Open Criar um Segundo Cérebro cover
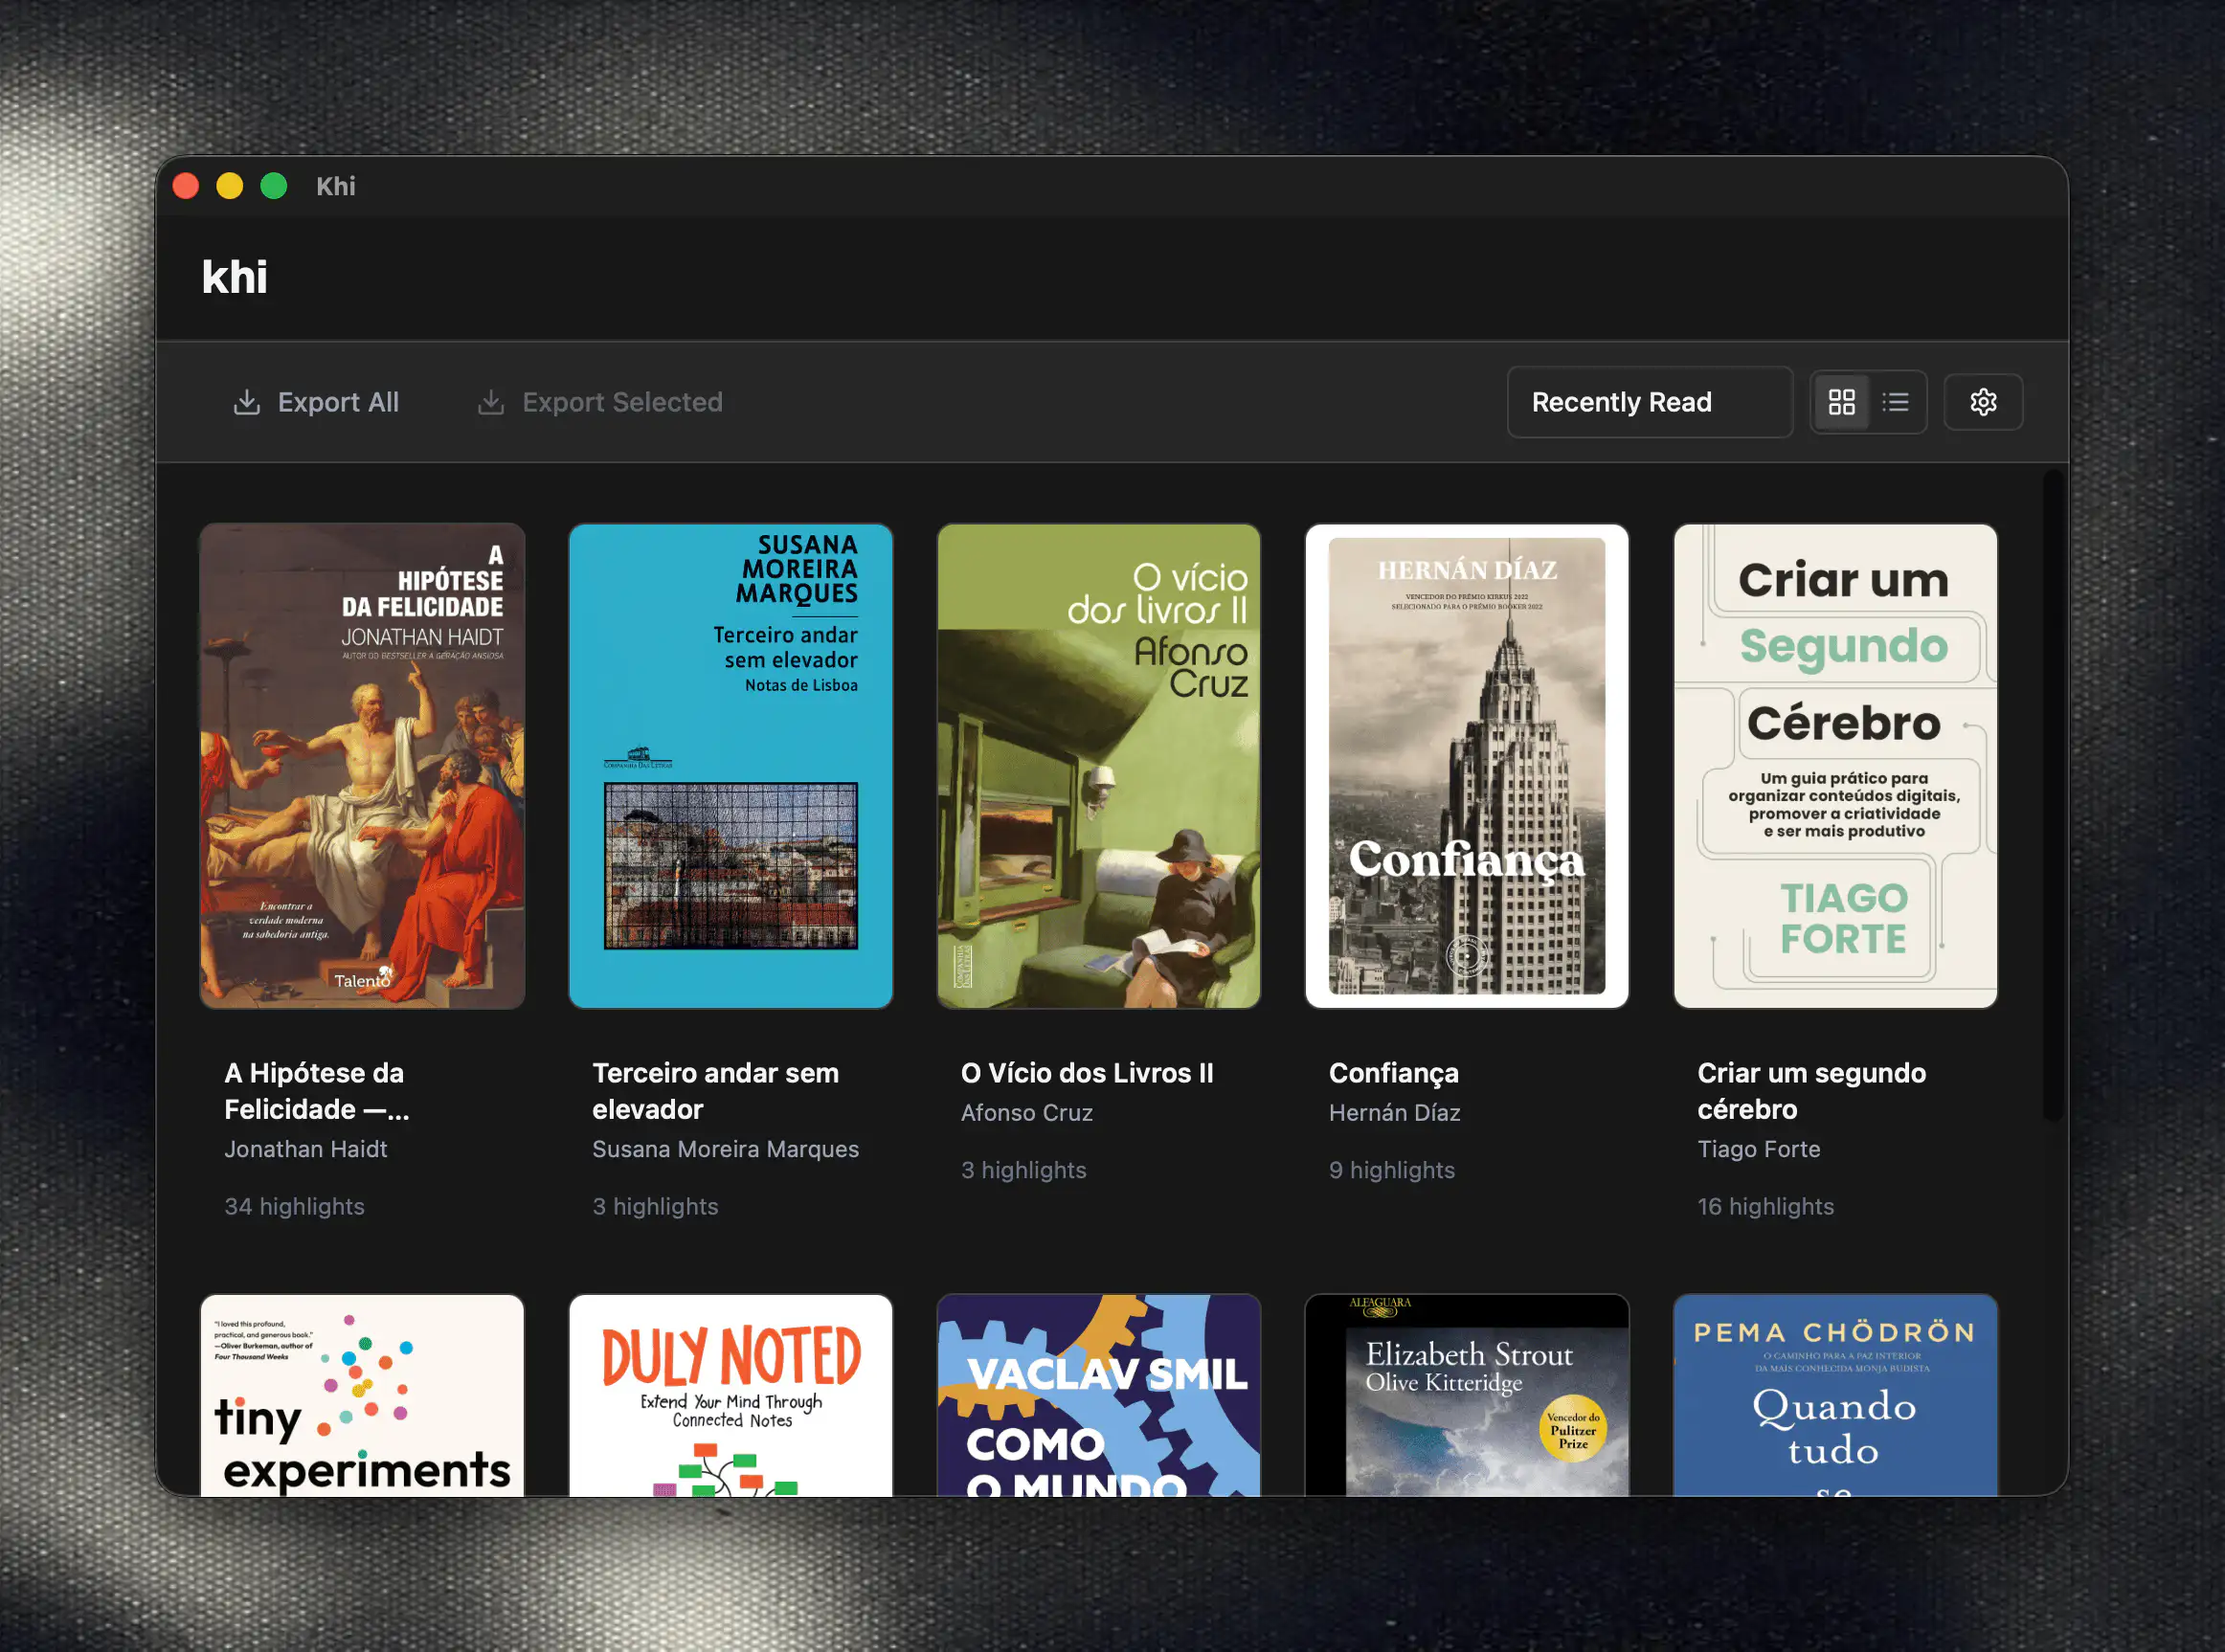This screenshot has width=2225, height=1652. [1835, 765]
